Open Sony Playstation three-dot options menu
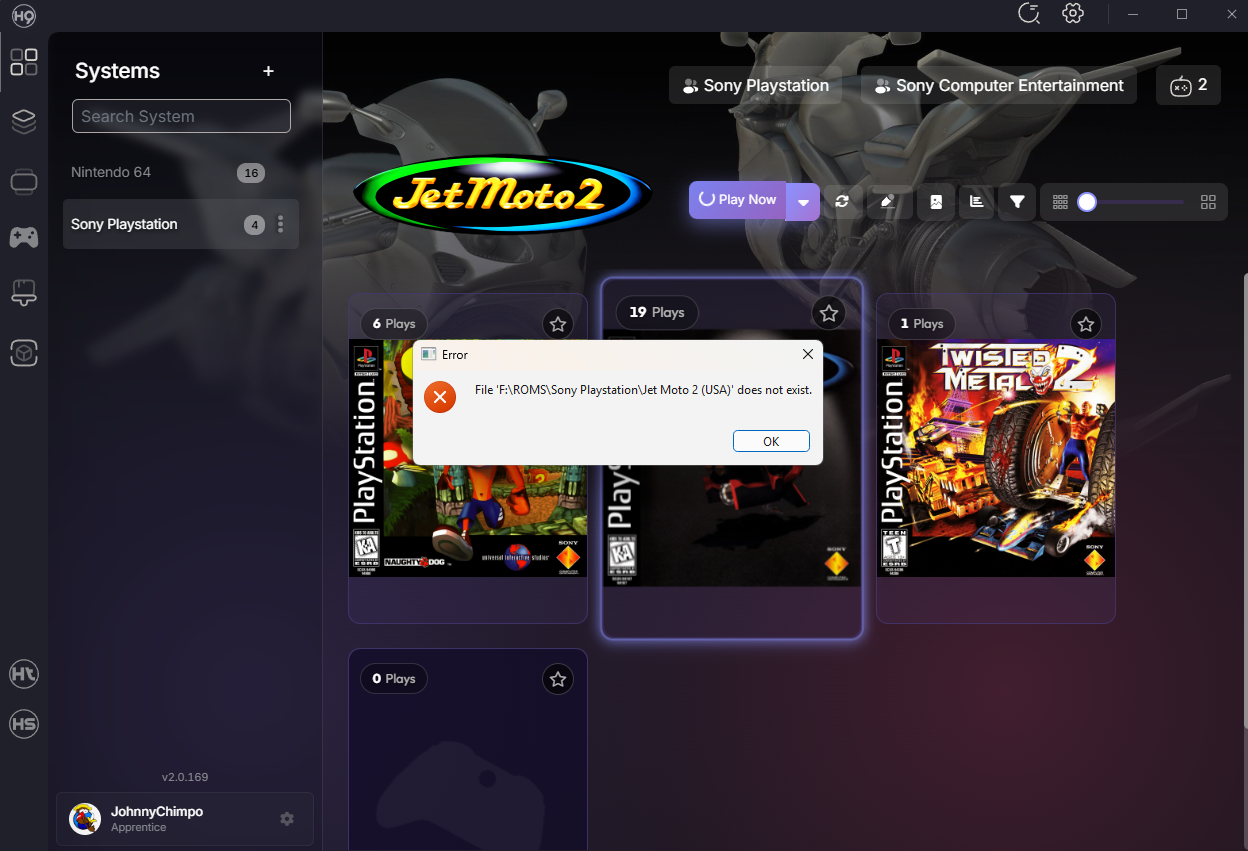1248x851 pixels. 281,224
